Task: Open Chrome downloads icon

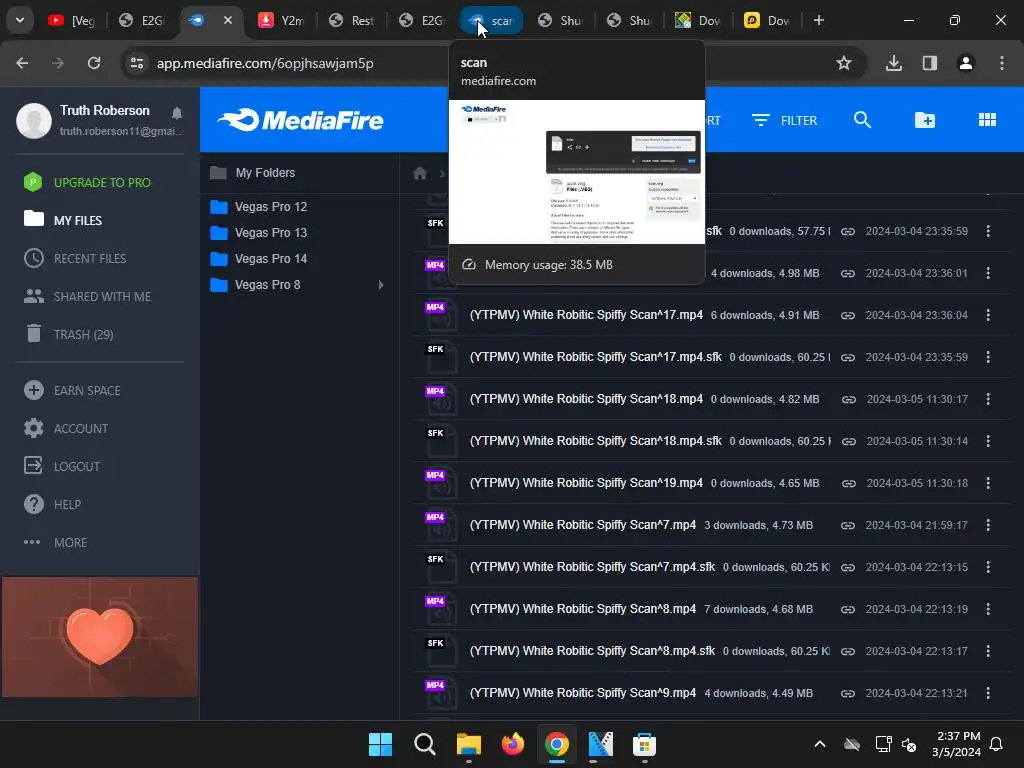Action: pos(894,63)
